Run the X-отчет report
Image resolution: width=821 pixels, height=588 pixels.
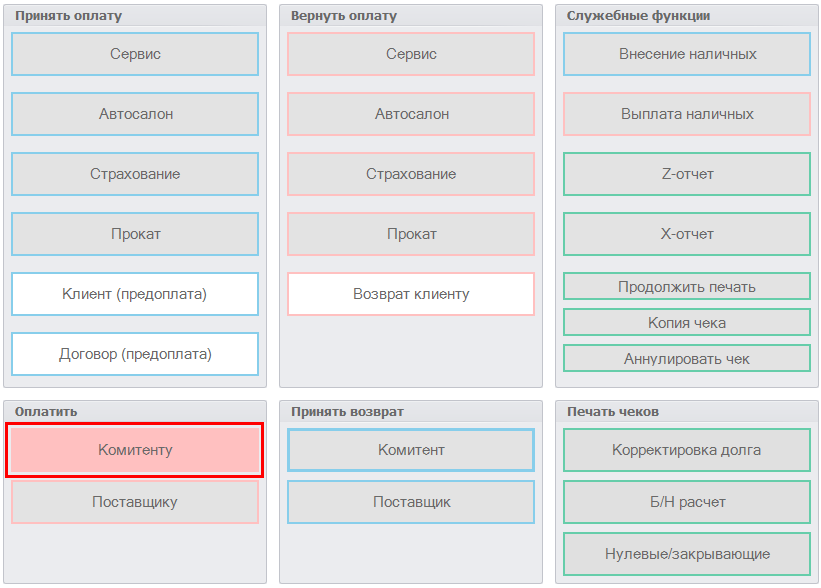tap(687, 234)
